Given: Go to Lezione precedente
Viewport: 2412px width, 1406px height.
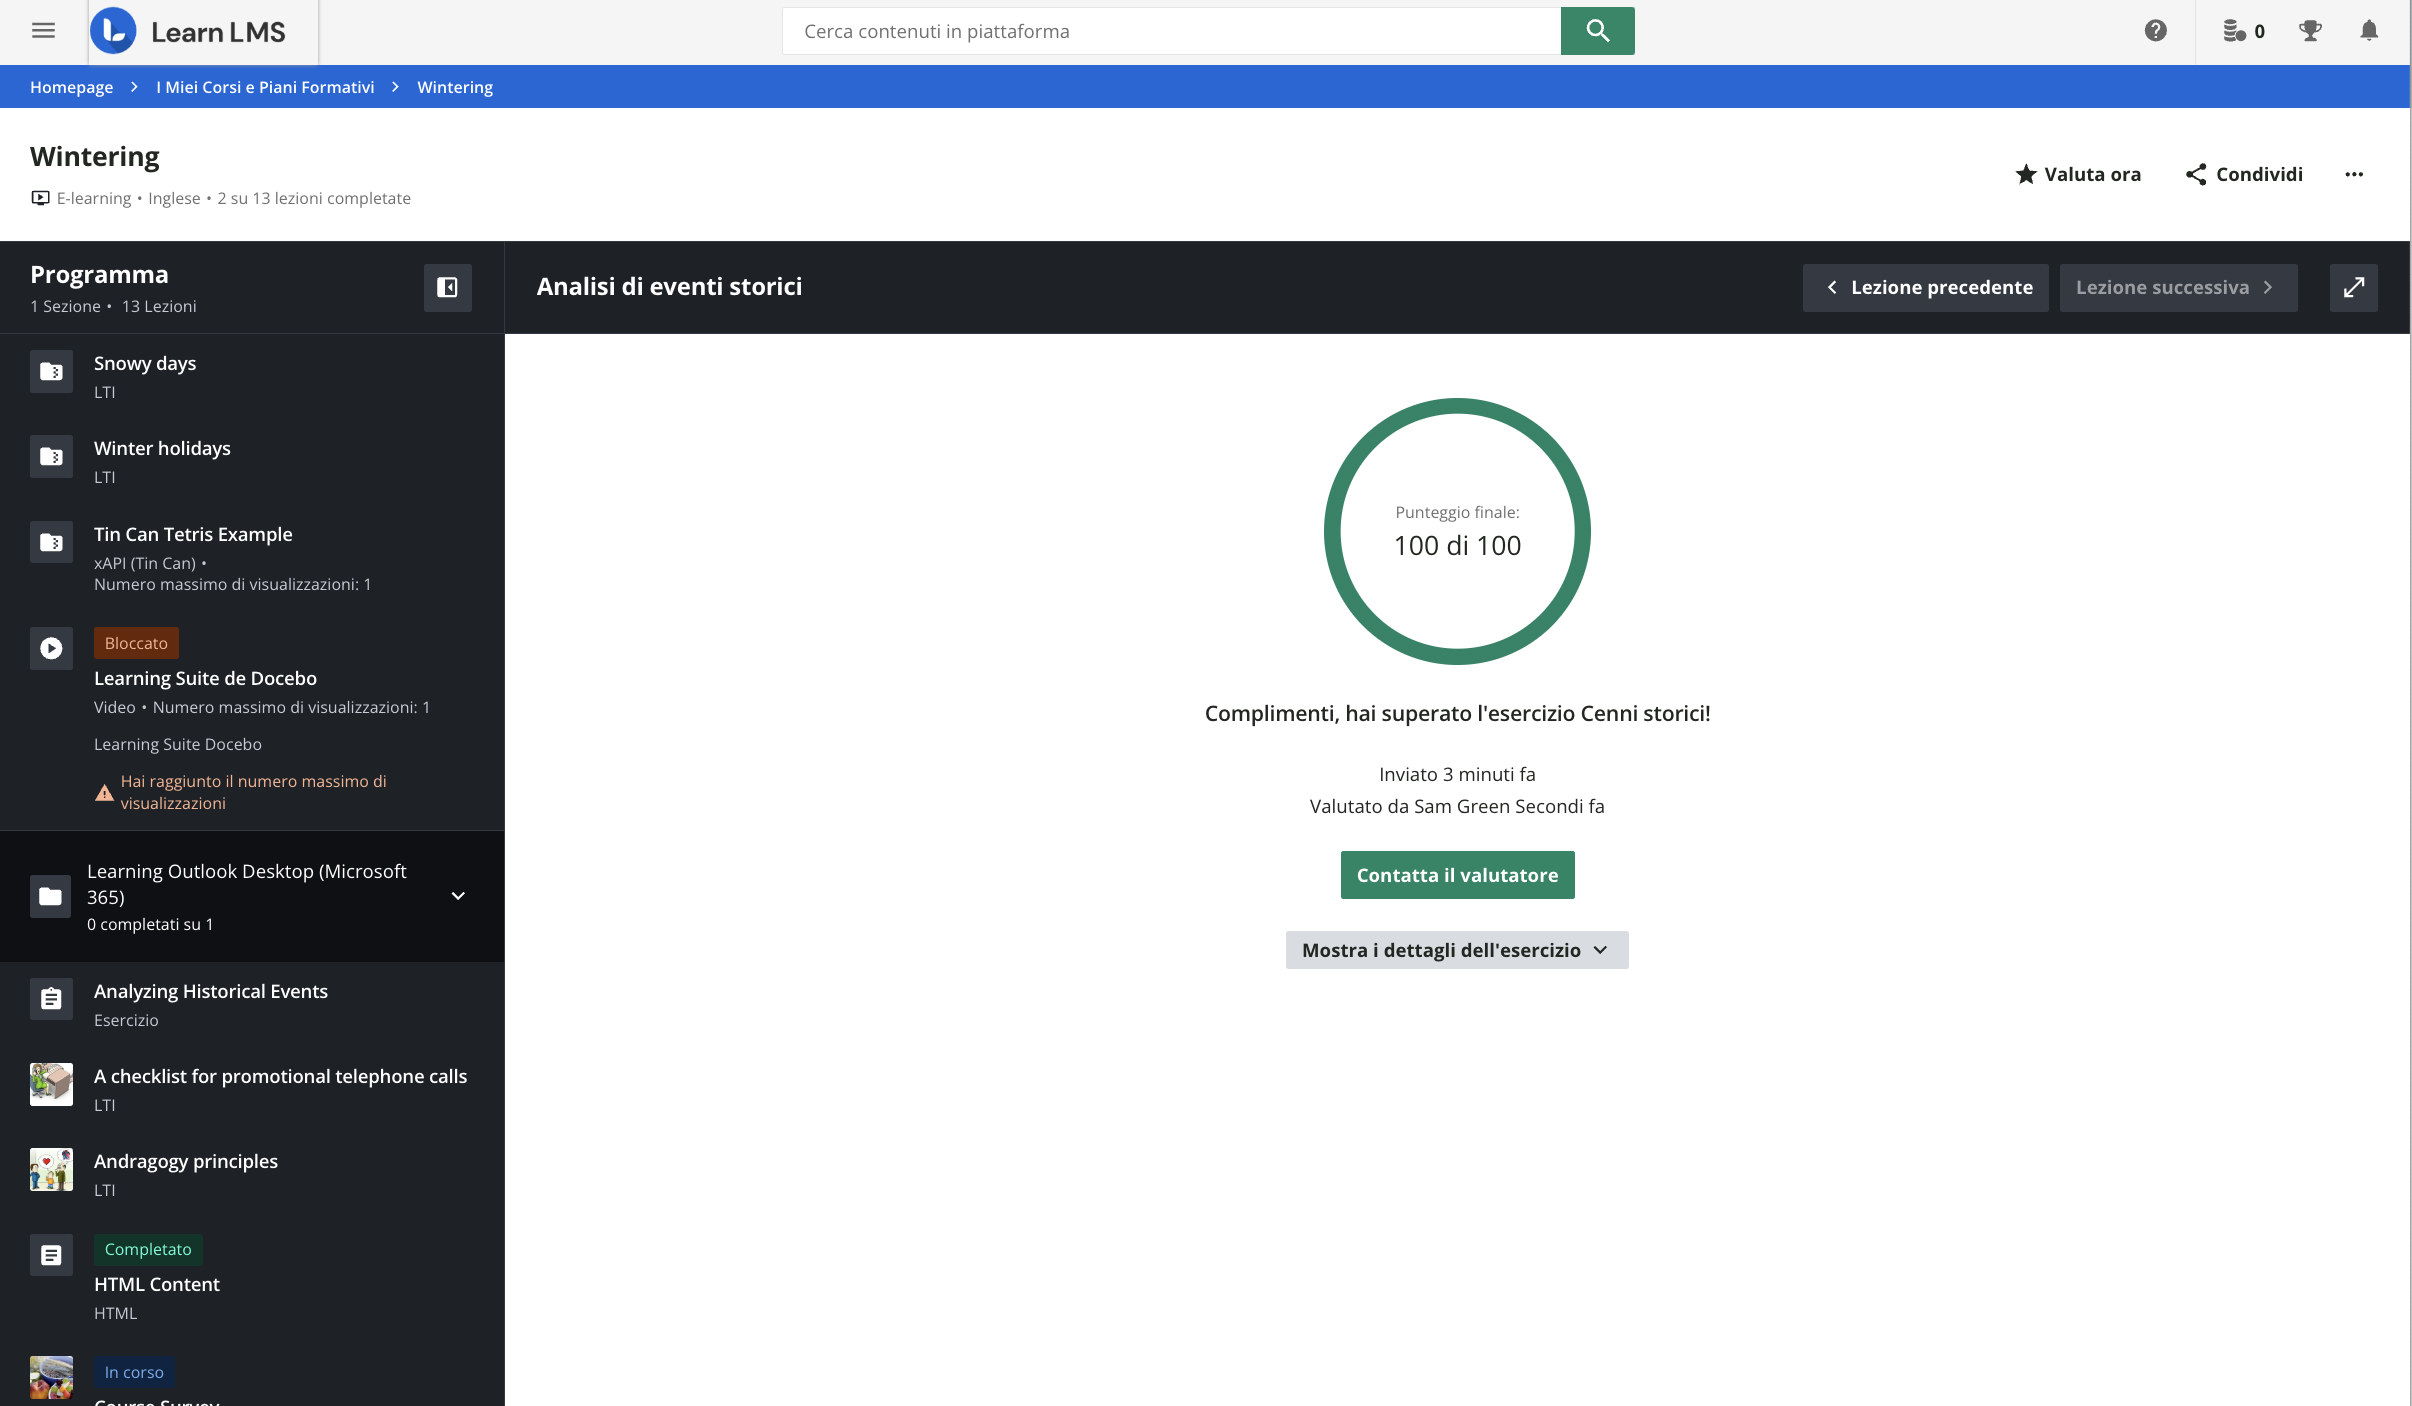Looking at the screenshot, I should point(1925,288).
